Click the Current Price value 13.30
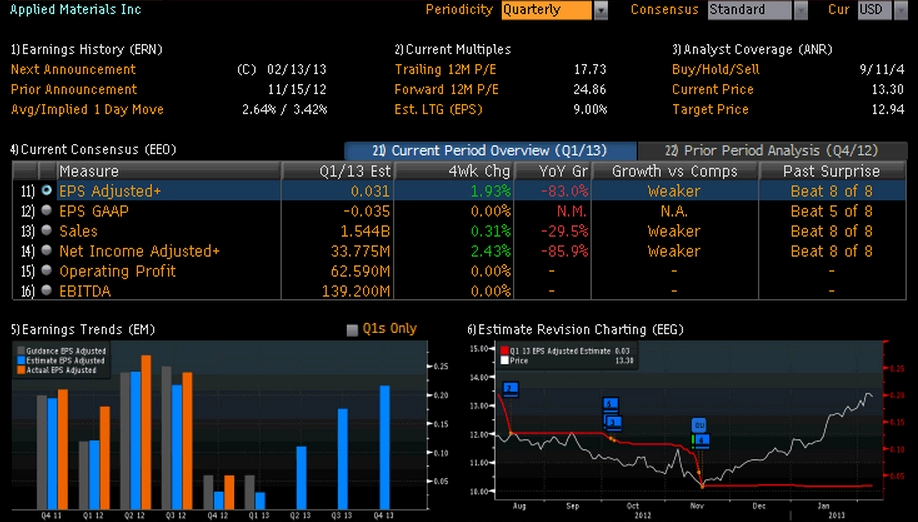Screen dimensions: 918x522 coord(888,90)
